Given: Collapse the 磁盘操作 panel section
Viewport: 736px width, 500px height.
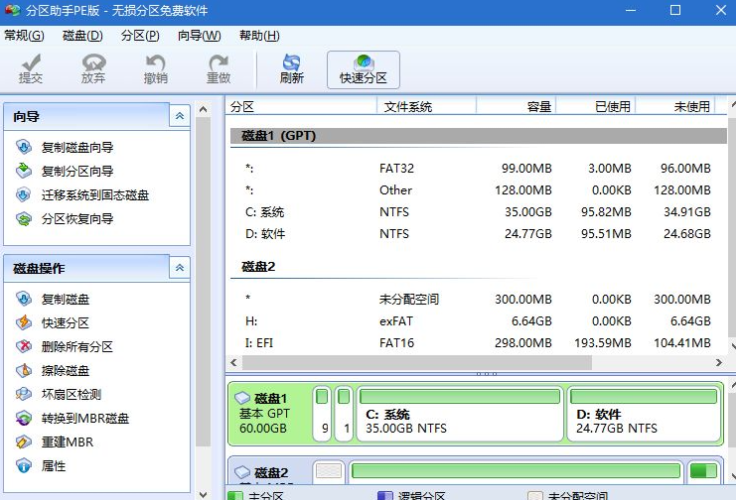Looking at the screenshot, I should [179, 268].
